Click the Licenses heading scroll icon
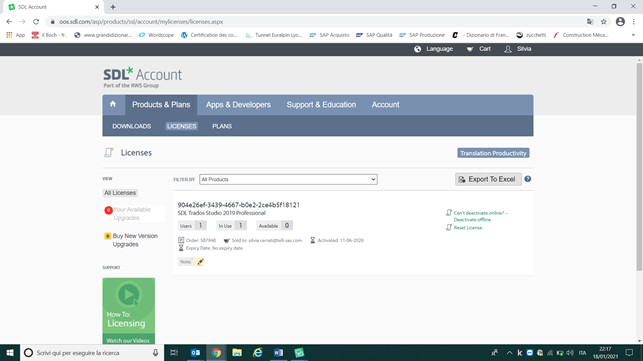 [x=108, y=153]
